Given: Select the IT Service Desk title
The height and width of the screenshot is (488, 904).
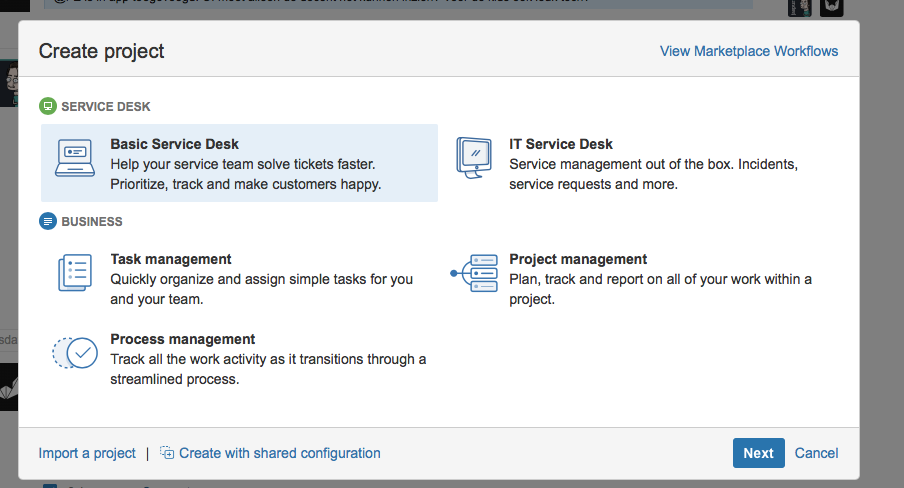Looking at the screenshot, I should click(x=560, y=144).
